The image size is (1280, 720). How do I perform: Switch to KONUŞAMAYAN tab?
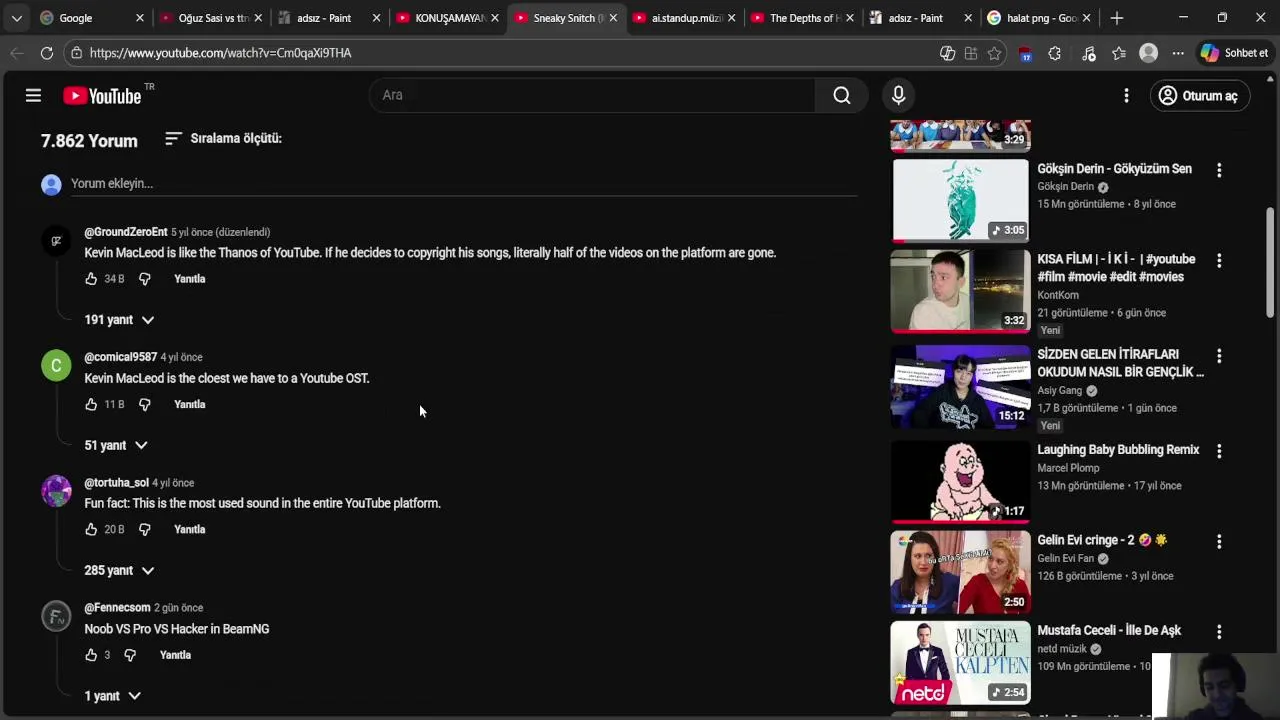point(446,18)
